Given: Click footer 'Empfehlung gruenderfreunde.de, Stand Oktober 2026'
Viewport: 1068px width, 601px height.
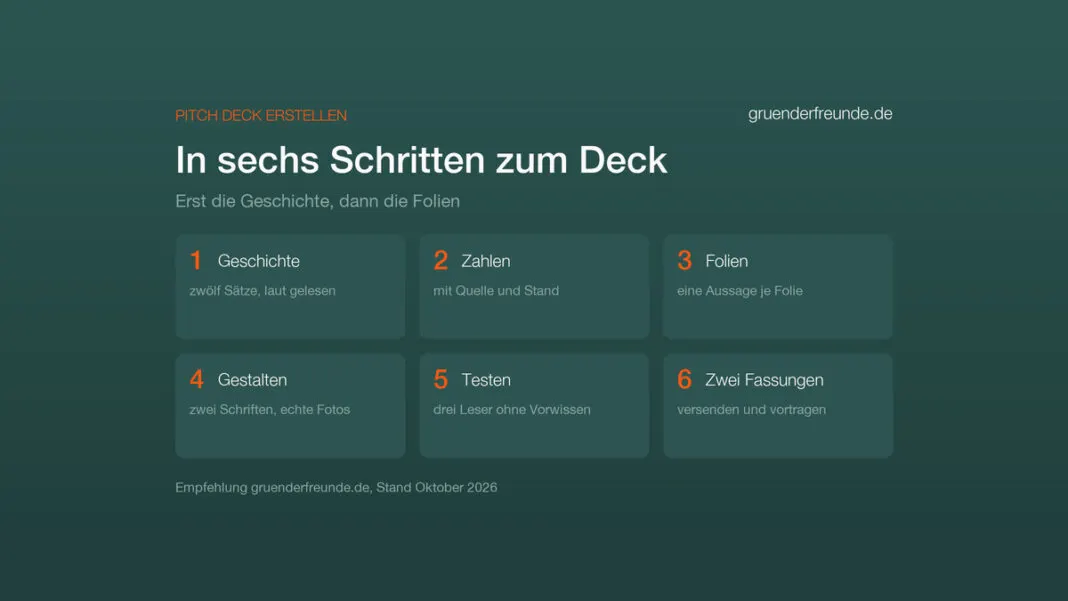Looking at the screenshot, I should pos(336,487).
